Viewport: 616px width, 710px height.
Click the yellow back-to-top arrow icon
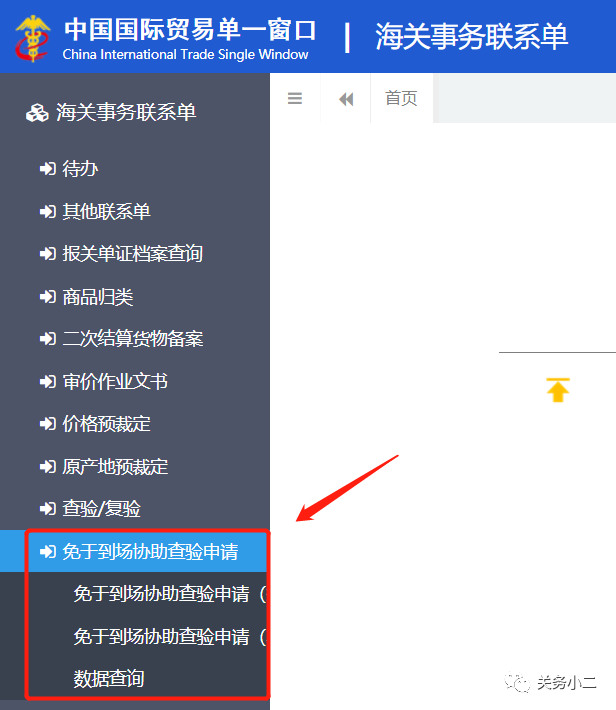pyautogui.click(x=558, y=390)
